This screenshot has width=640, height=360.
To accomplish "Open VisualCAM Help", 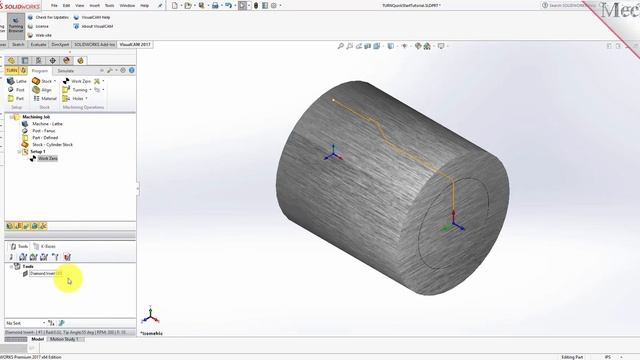I will click(92, 17).
